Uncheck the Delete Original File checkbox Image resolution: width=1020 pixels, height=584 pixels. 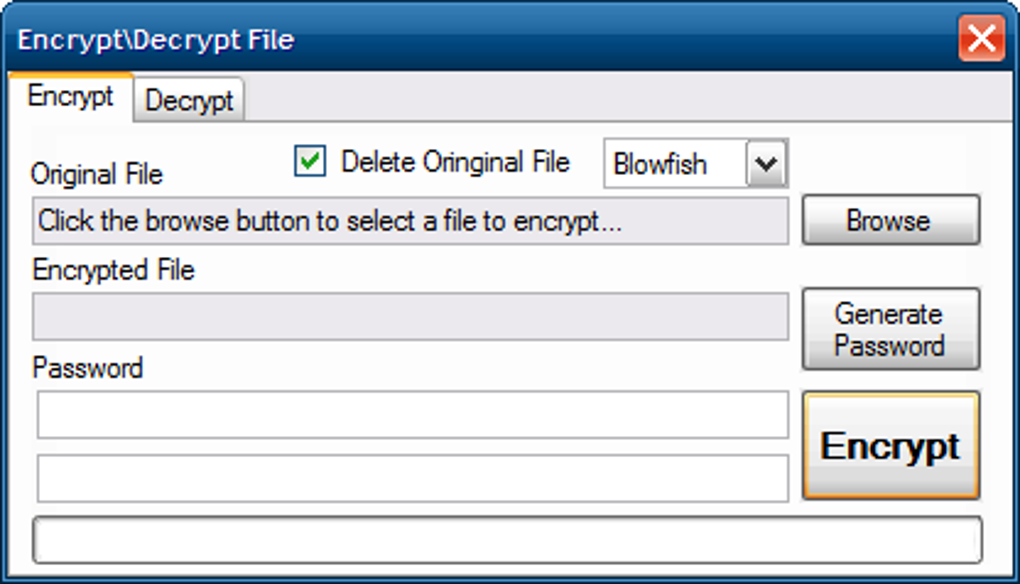310,162
